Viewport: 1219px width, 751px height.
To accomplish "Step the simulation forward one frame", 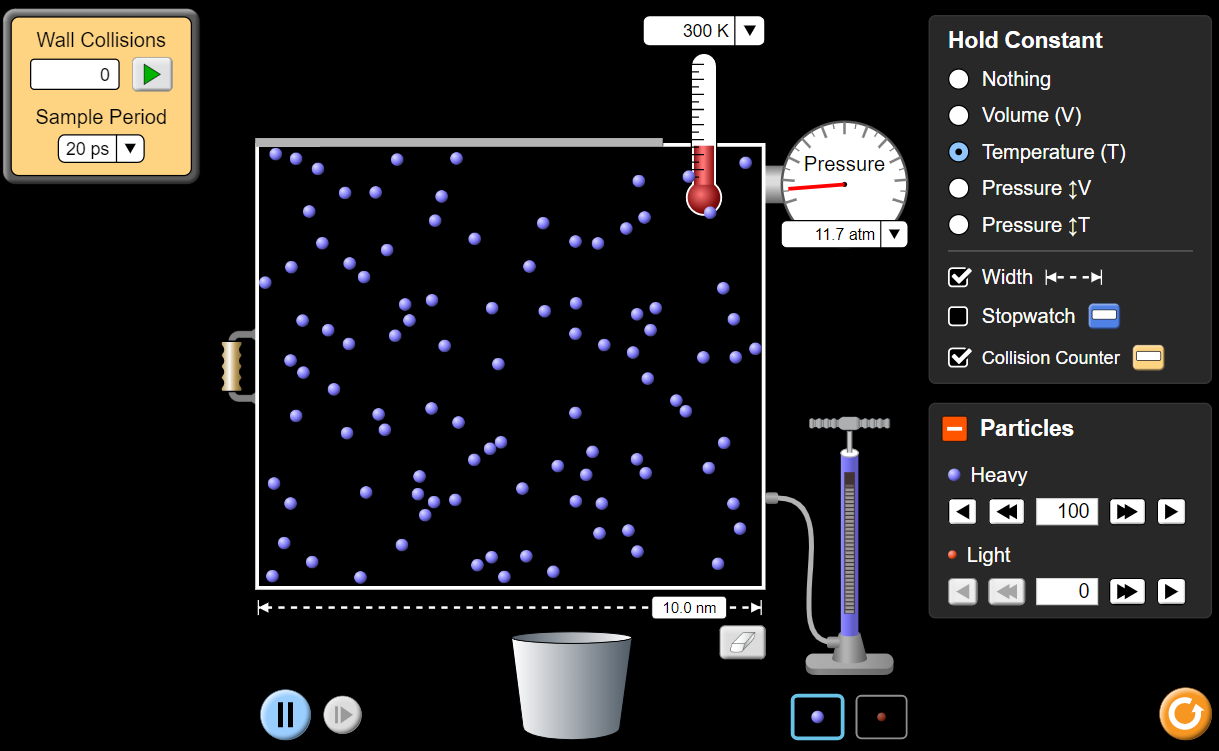I will (342, 715).
